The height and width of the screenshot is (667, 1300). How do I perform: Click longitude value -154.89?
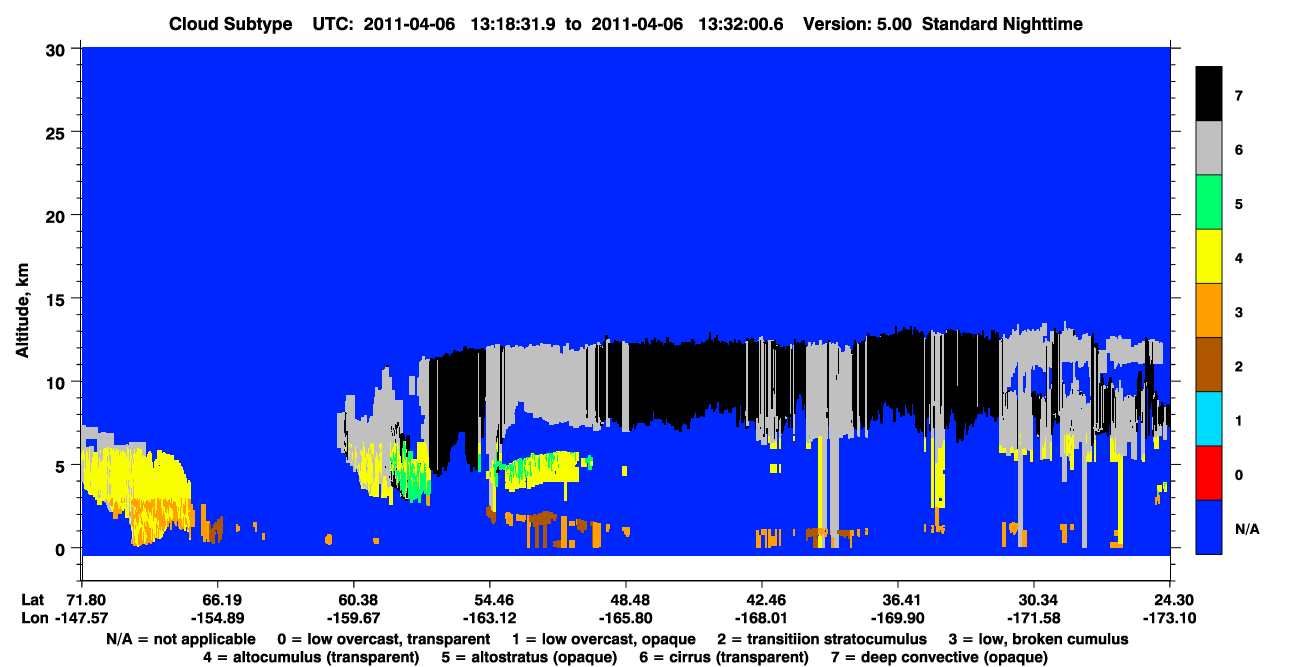point(216,618)
